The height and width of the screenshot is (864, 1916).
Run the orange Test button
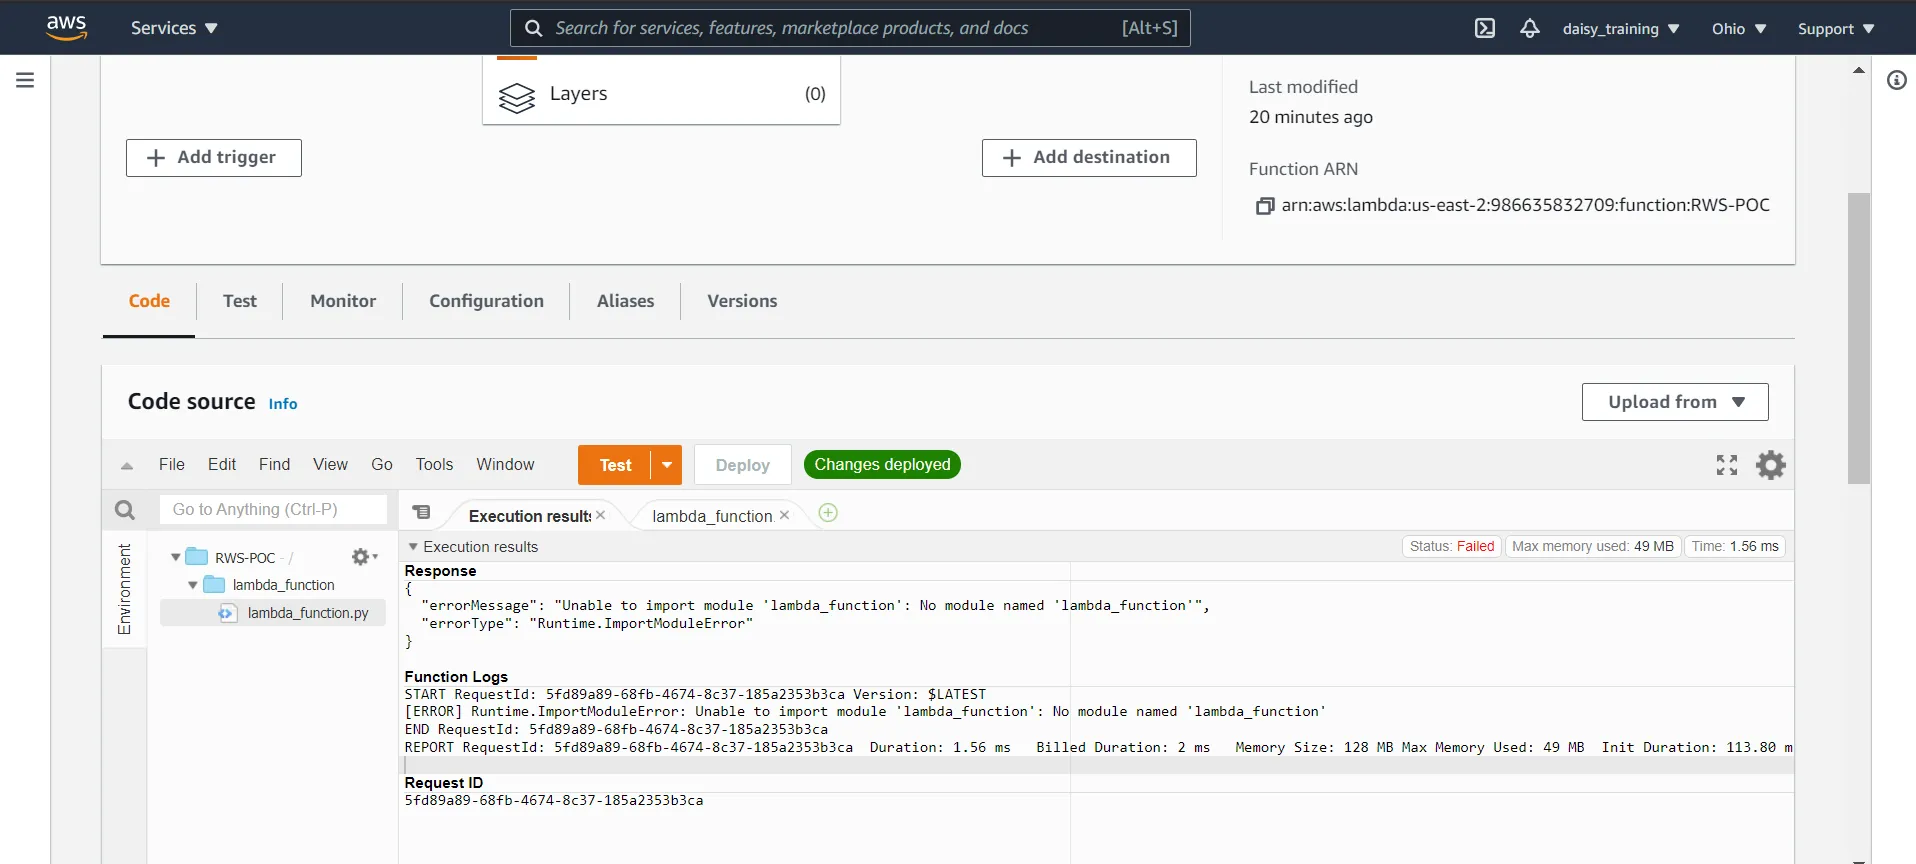pyautogui.click(x=615, y=465)
